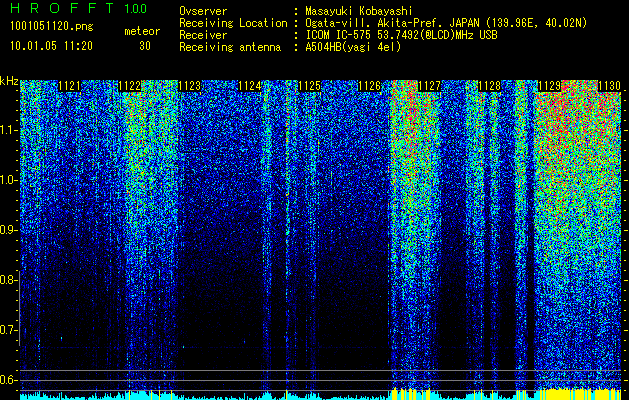Click the file name 1001051120.png
Viewport: 629px width, 400px height.
coord(52,27)
